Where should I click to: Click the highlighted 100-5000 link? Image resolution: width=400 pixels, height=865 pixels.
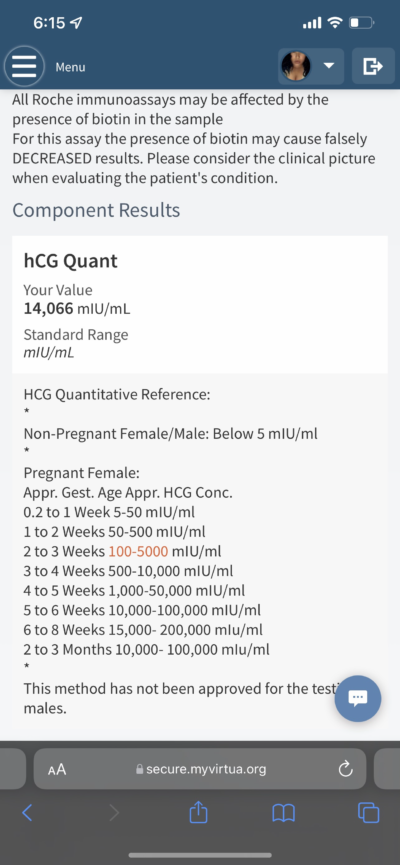pos(138,551)
